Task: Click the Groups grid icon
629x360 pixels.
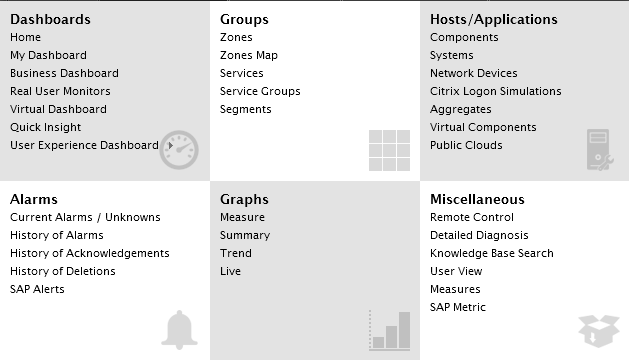Action: (390, 150)
